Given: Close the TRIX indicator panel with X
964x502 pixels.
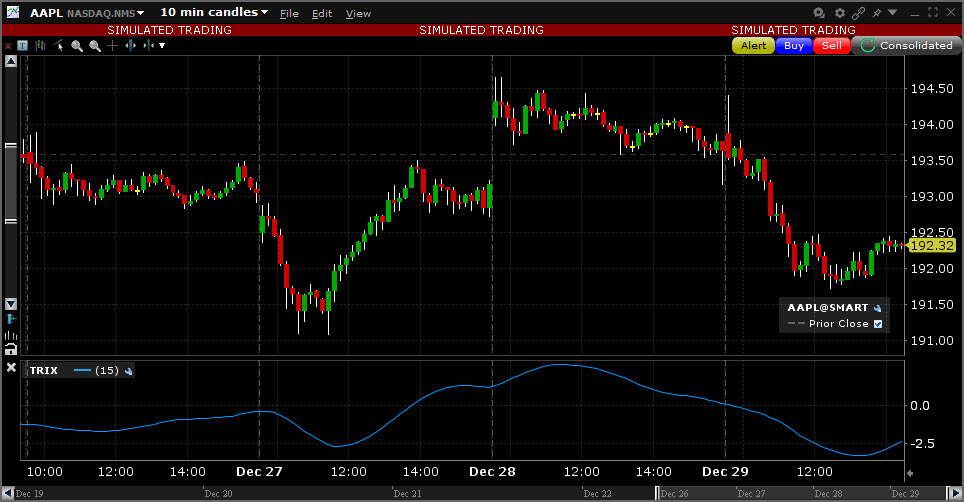Looking at the screenshot, I should coord(11,367).
